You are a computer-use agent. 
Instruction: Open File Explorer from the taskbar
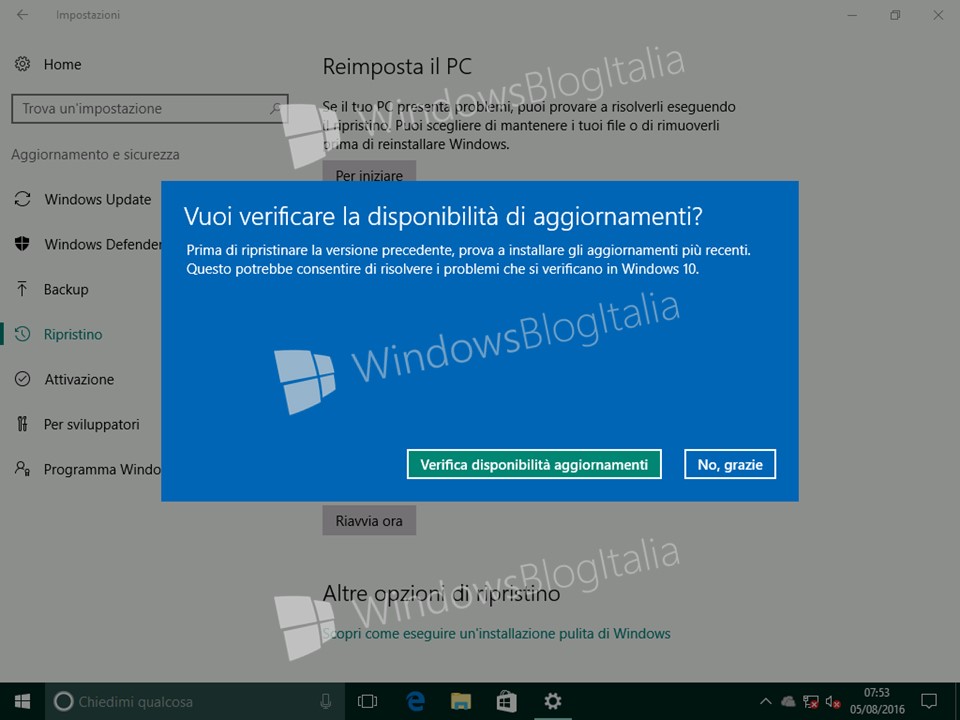coord(460,701)
